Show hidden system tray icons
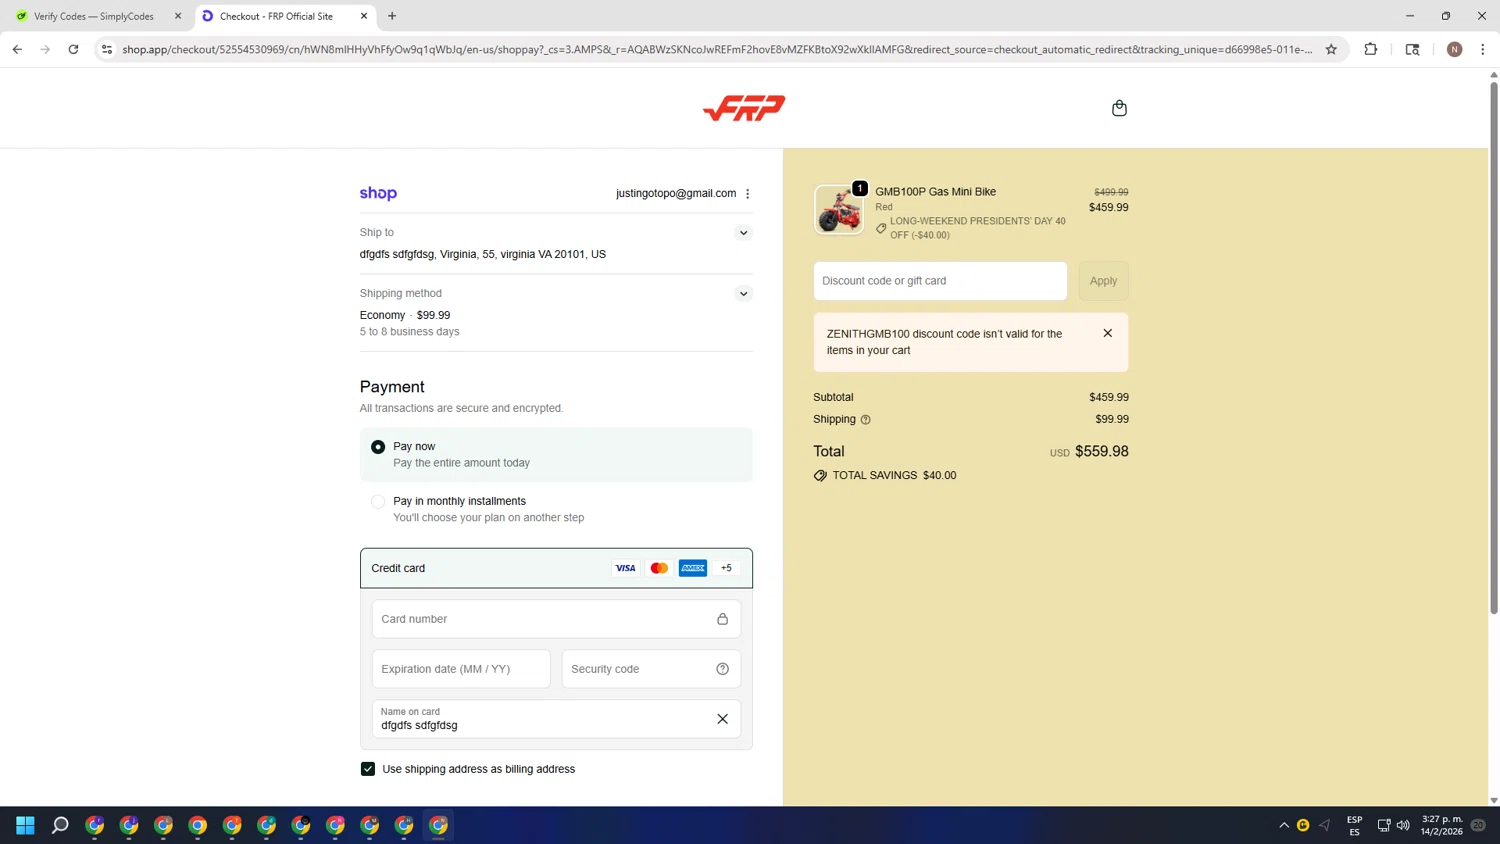1500x844 pixels. [1284, 825]
